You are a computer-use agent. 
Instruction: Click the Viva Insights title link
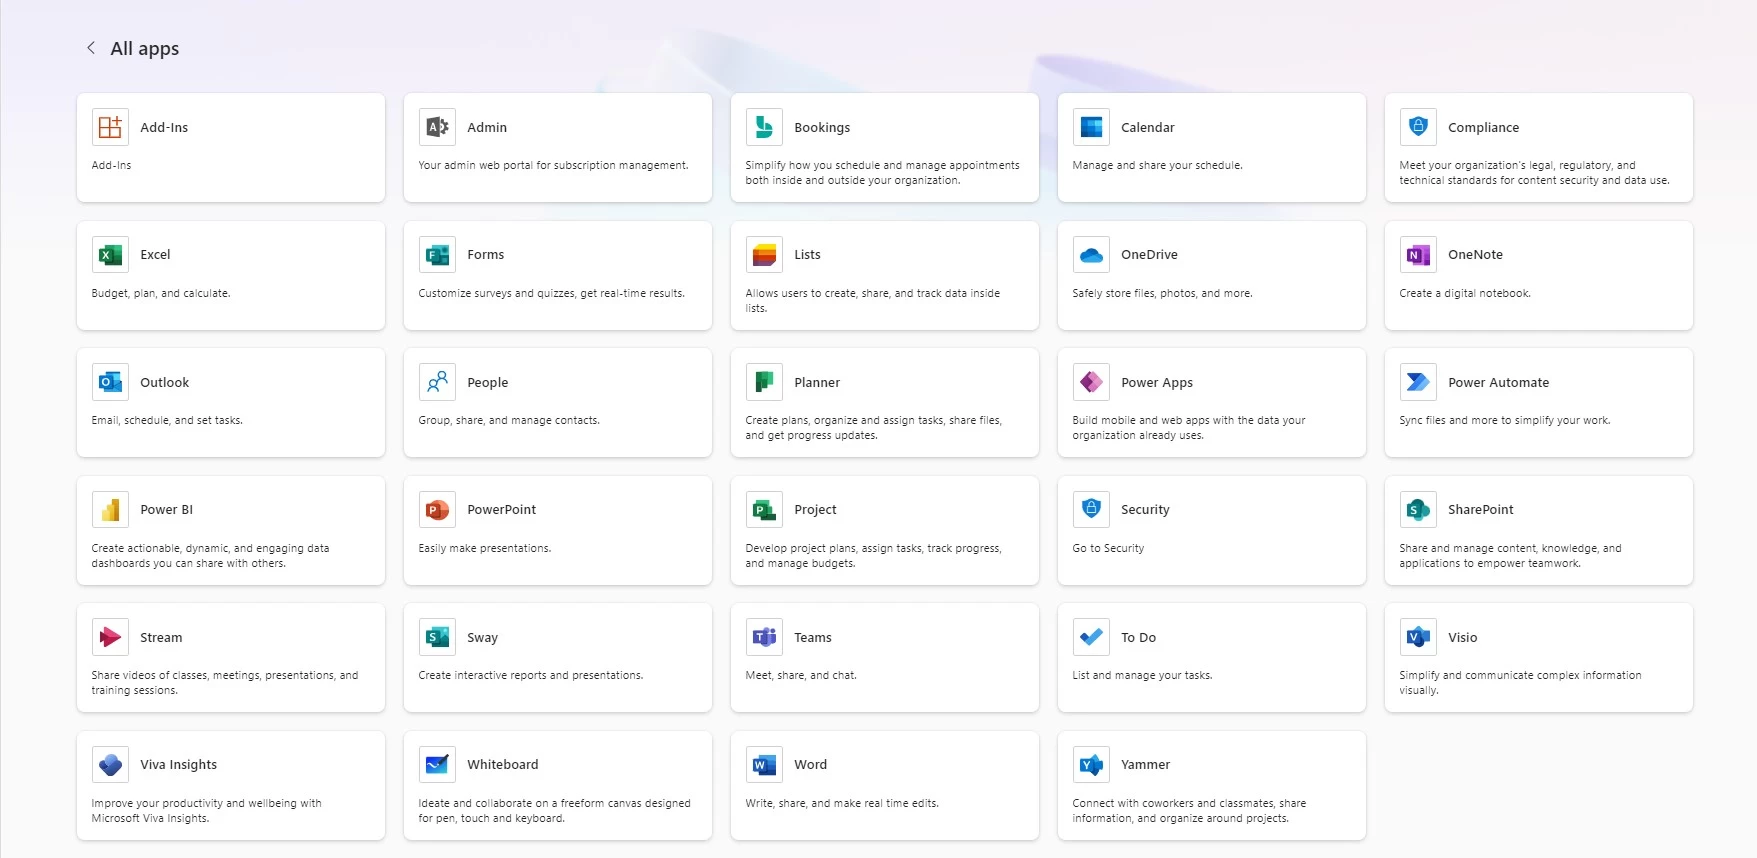178,765
